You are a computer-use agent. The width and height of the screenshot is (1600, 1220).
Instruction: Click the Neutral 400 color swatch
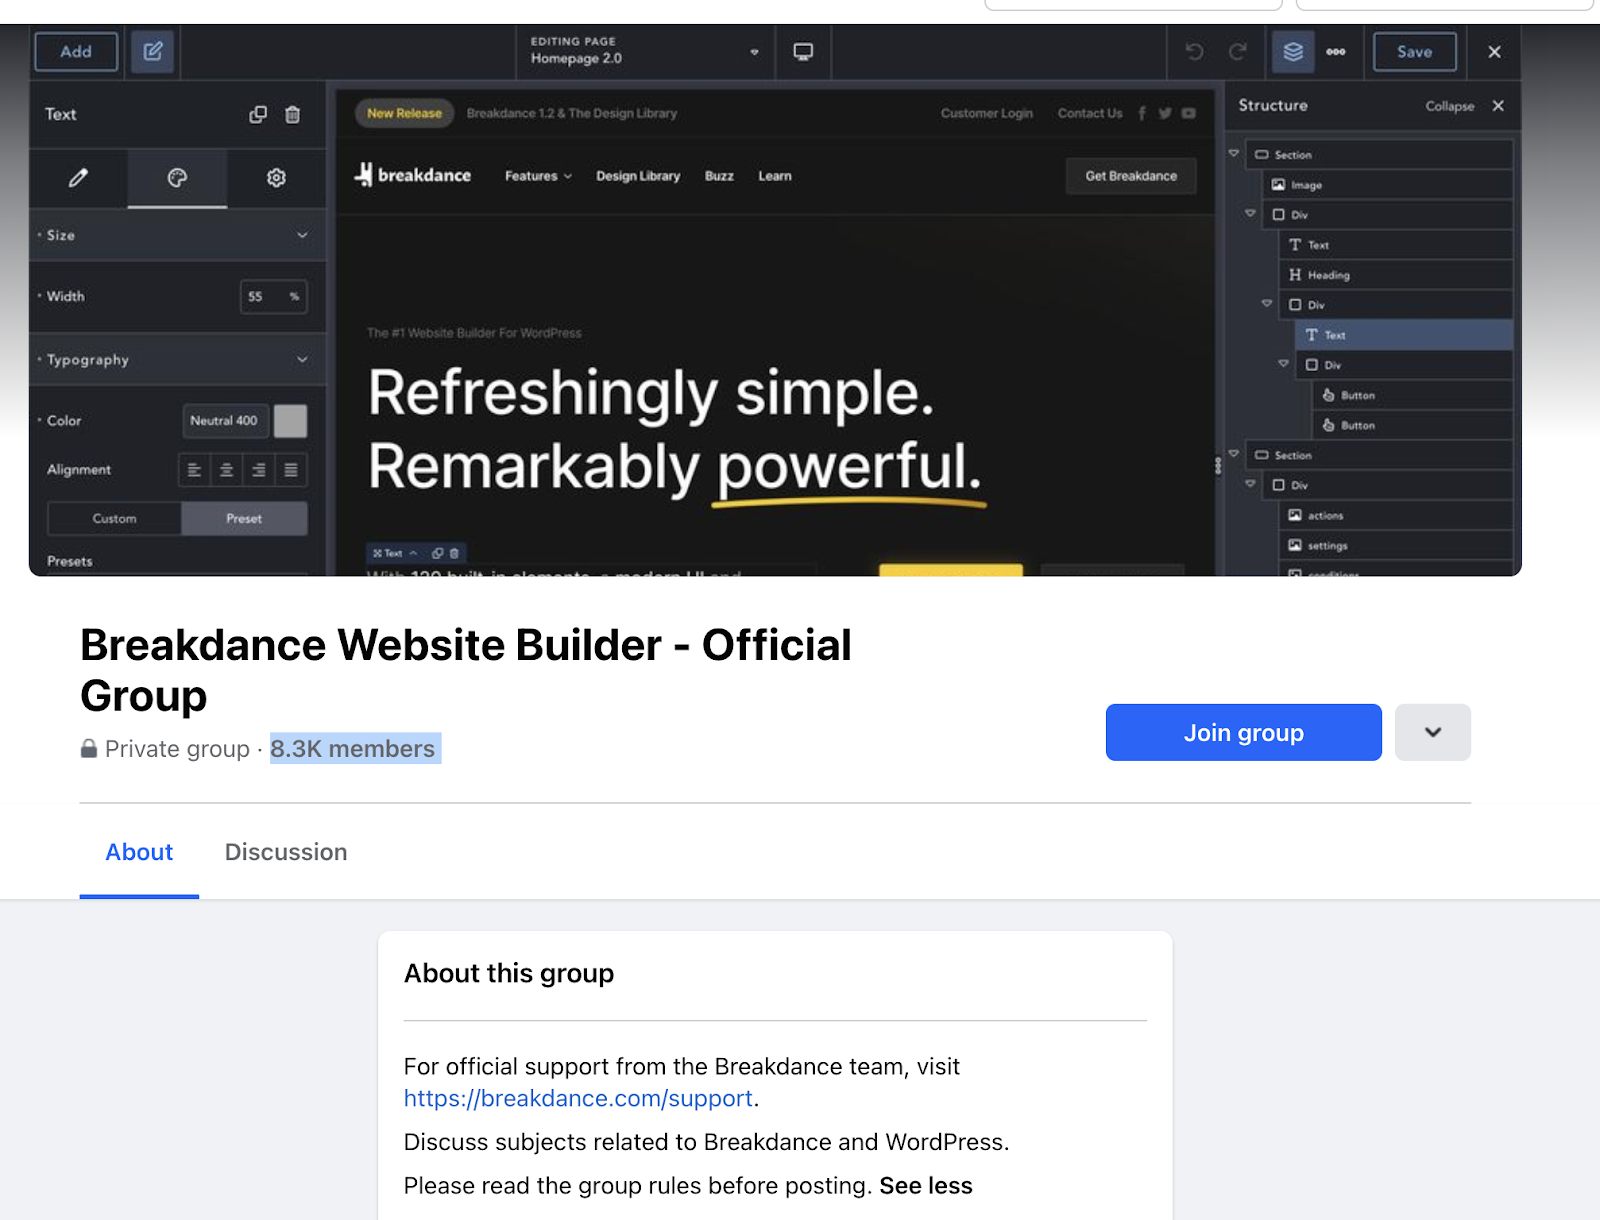coord(290,421)
